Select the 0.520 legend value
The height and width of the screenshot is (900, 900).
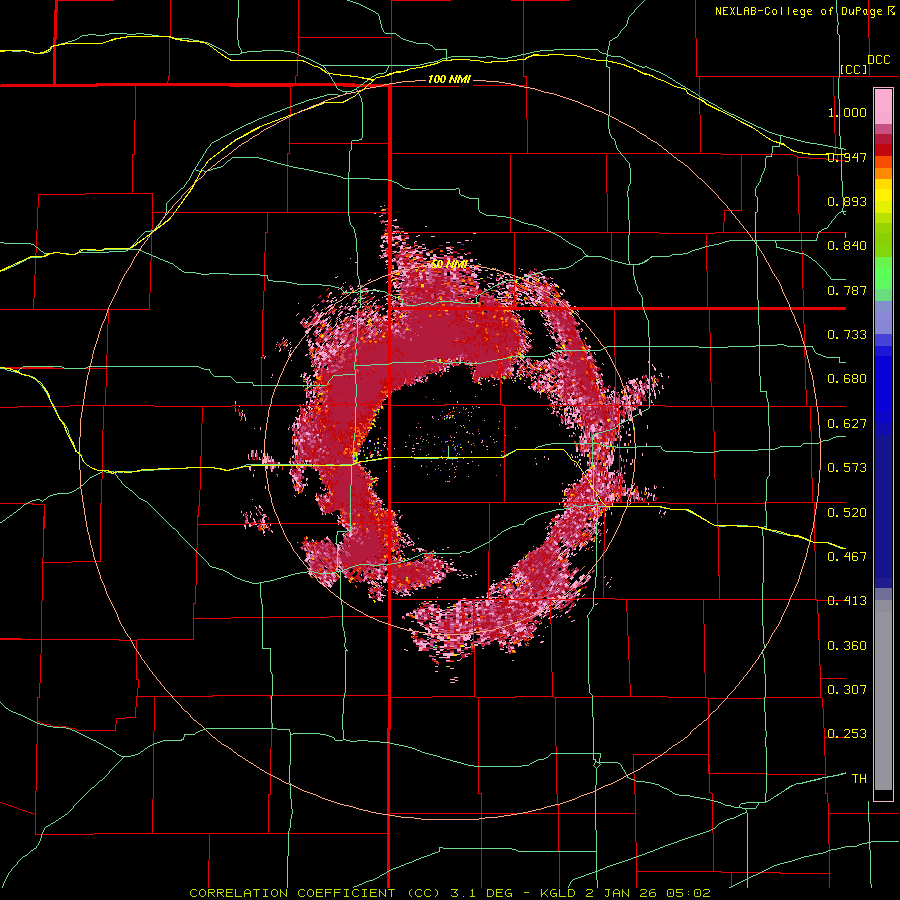pos(847,513)
